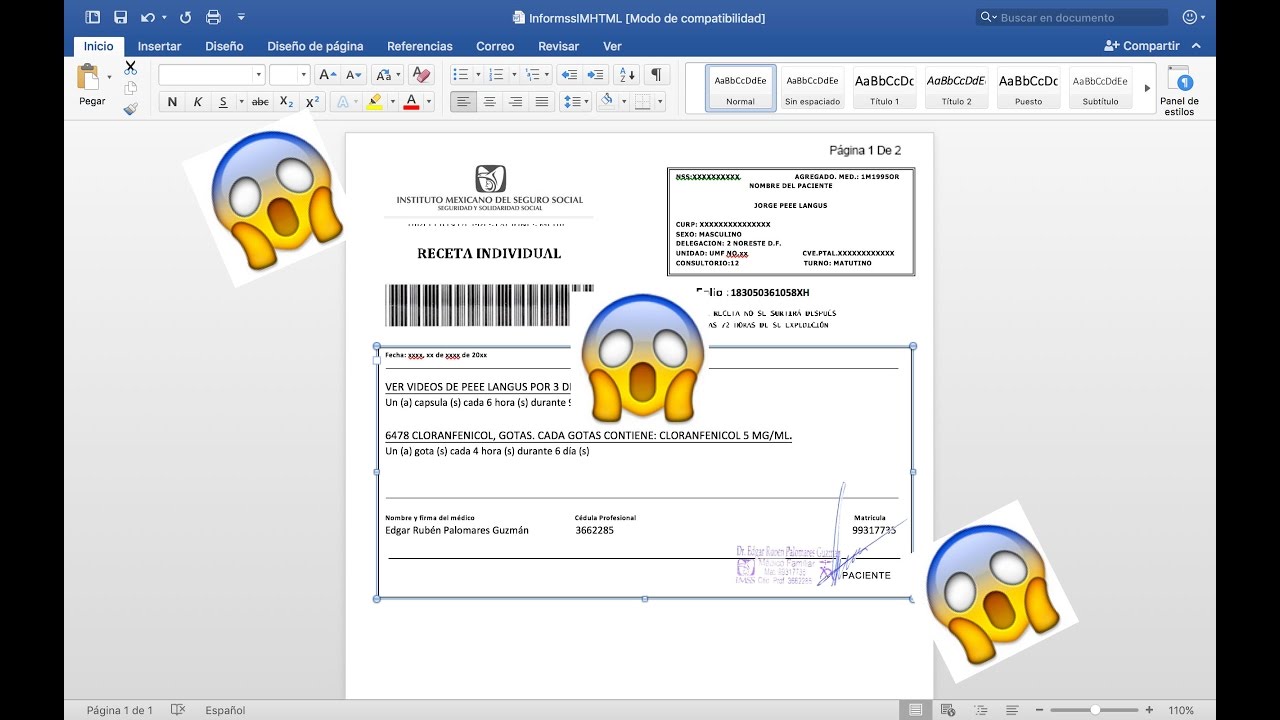Open line spacing dropdown
The image size is (1280, 720).
click(x=575, y=102)
